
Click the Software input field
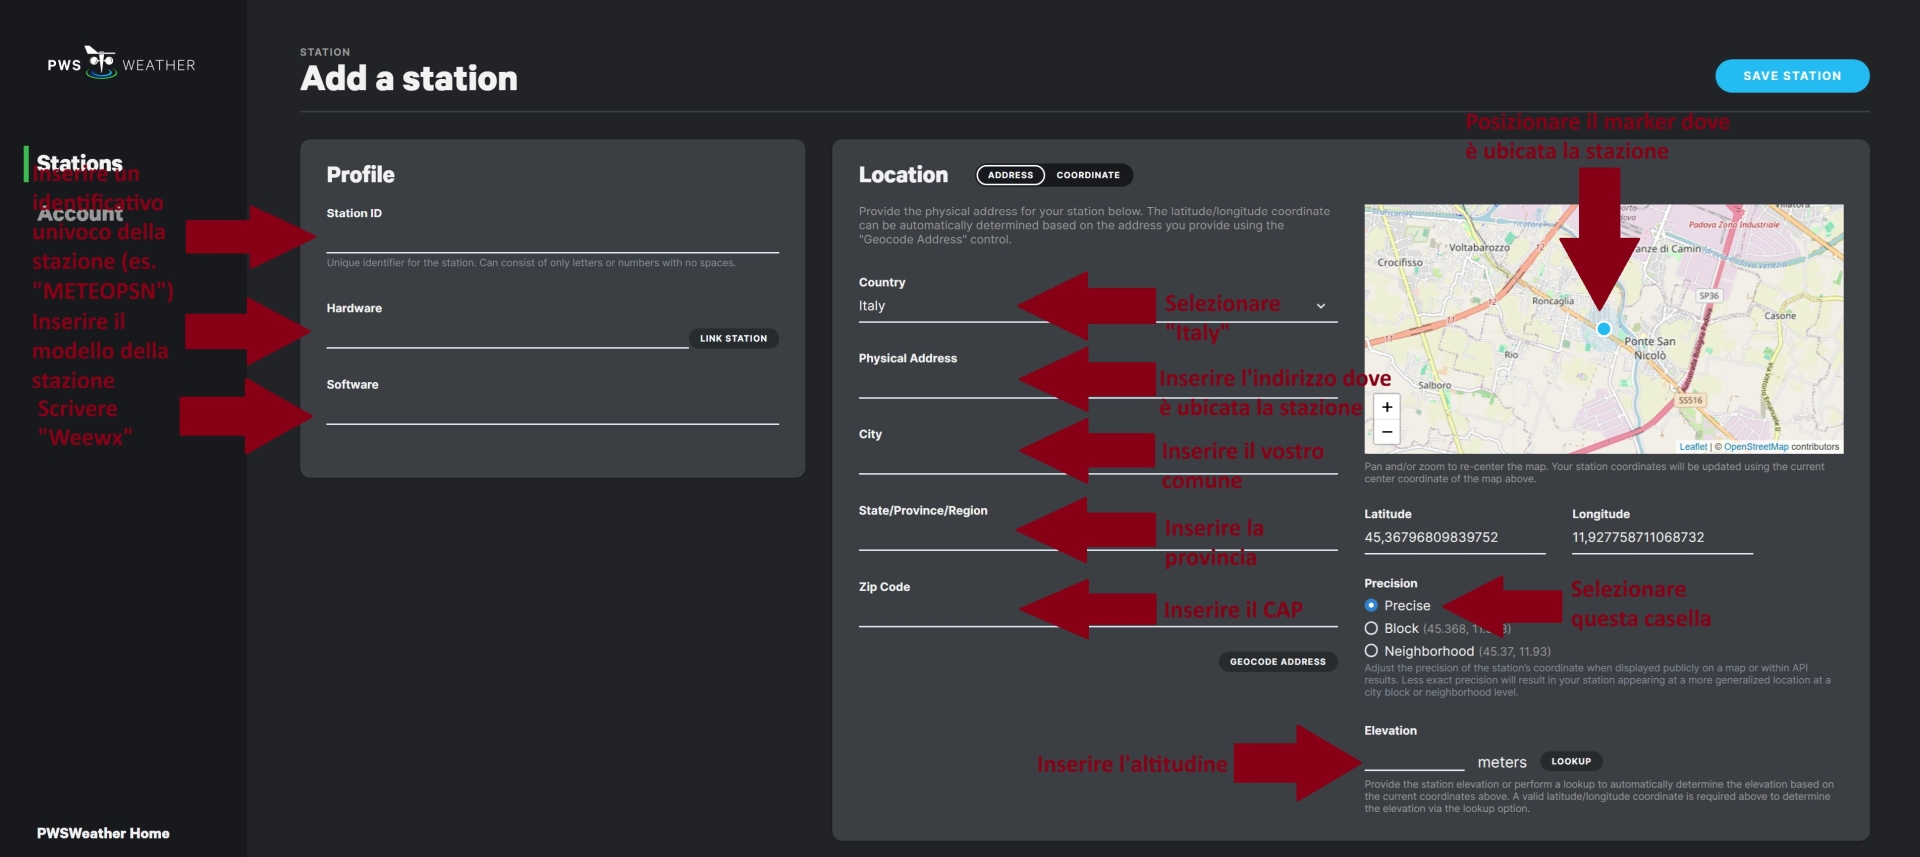552,411
